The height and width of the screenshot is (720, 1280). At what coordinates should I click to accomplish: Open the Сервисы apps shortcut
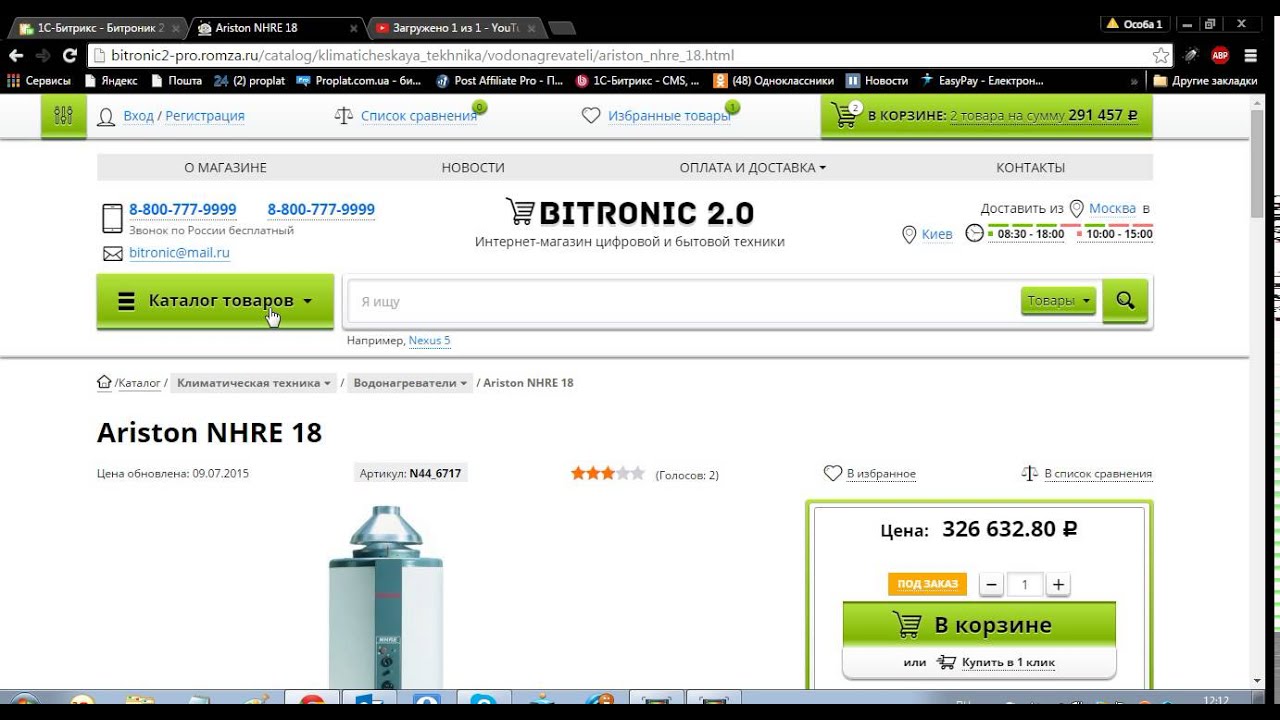(39, 81)
